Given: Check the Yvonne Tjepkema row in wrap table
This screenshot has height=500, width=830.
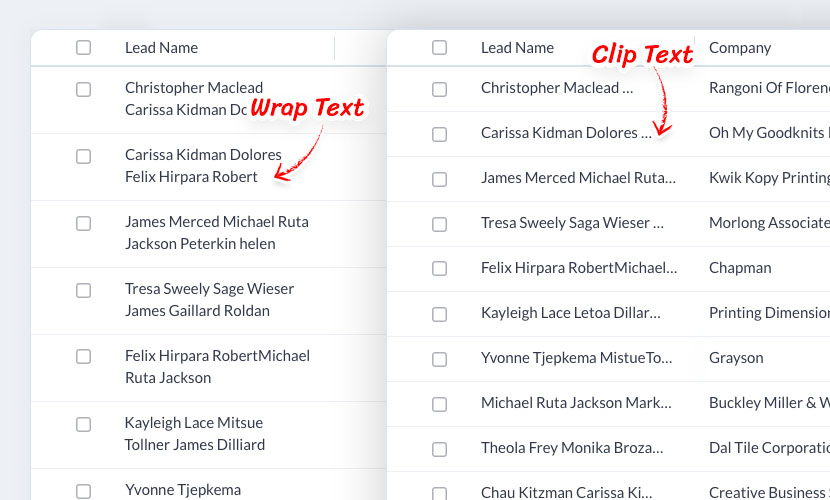Looking at the screenshot, I should click(83, 491).
